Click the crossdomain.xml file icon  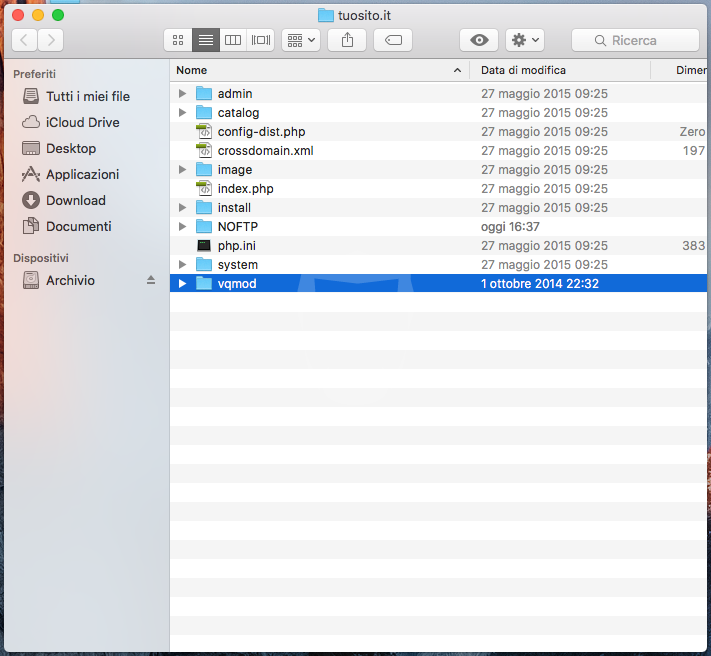[204, 151]
